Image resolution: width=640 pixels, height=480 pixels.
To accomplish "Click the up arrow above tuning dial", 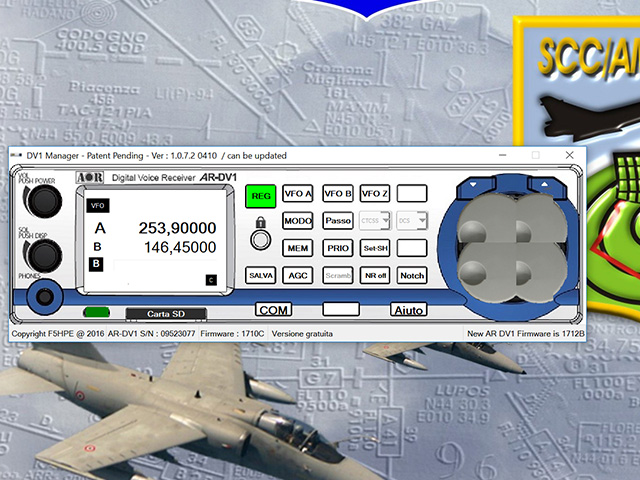I will click(x=544, y=185).
